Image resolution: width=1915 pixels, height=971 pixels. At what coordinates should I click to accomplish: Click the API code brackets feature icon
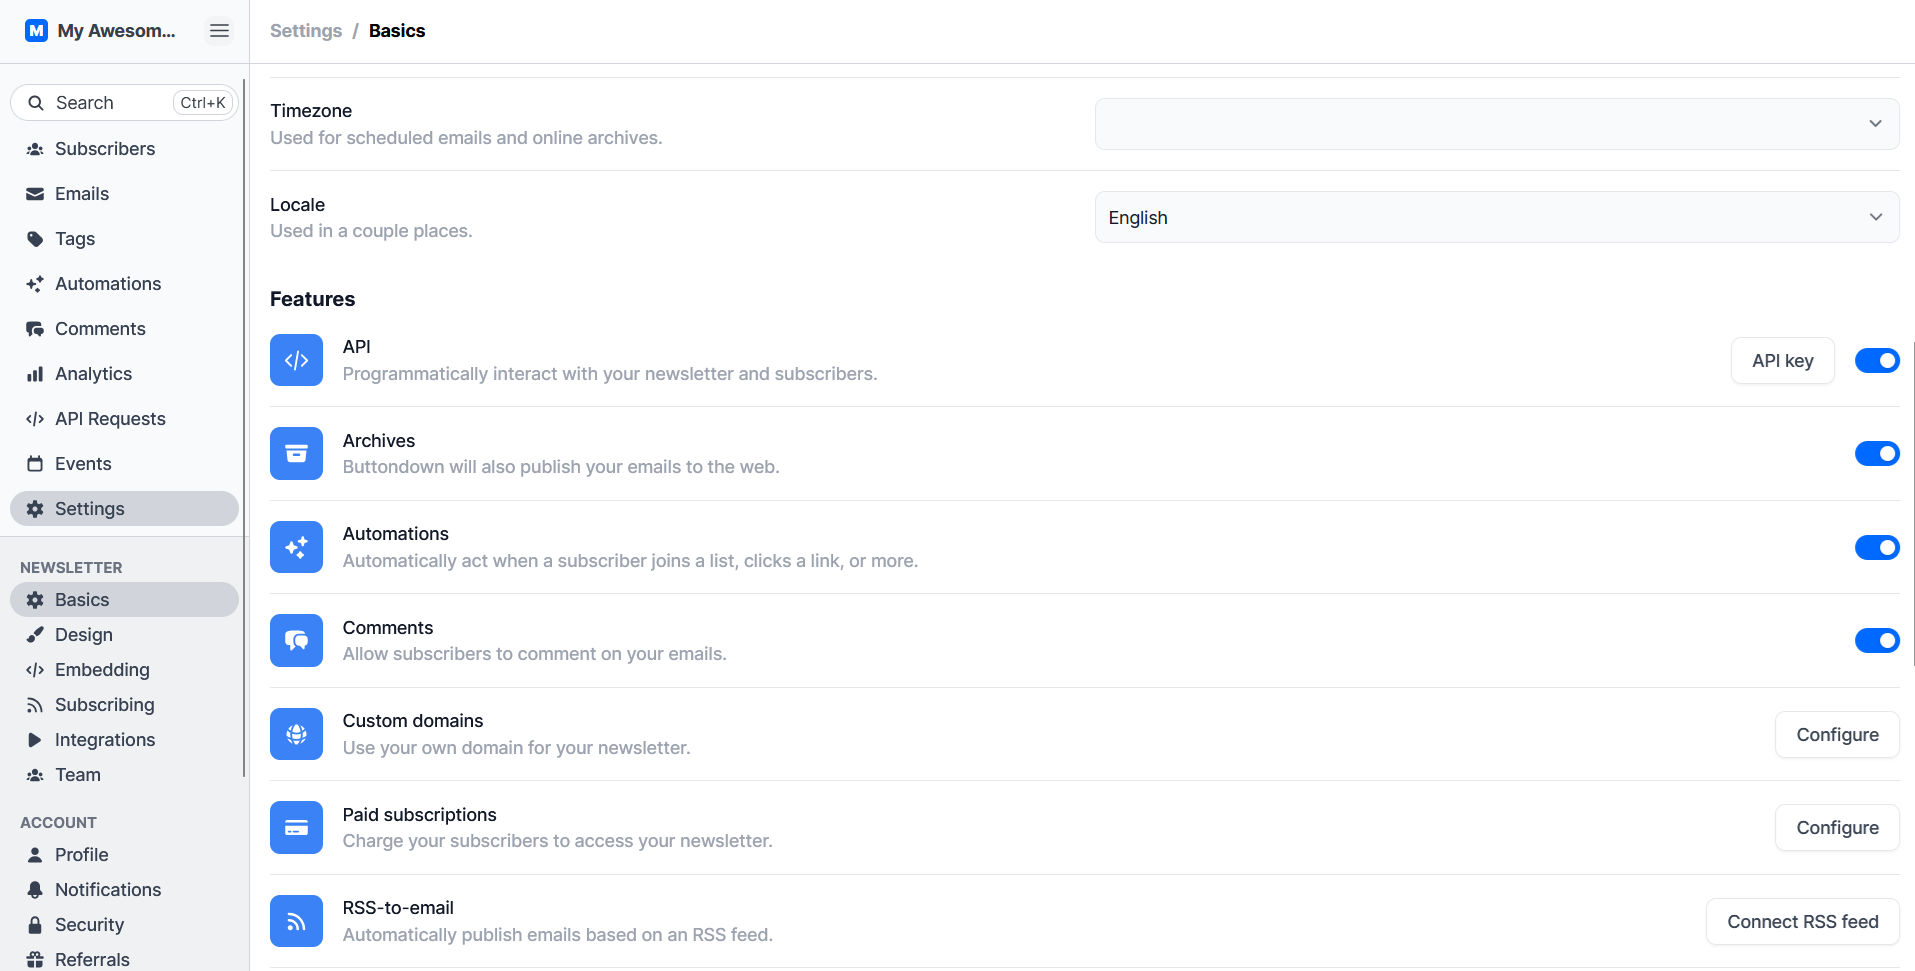[x=296, y=360]
